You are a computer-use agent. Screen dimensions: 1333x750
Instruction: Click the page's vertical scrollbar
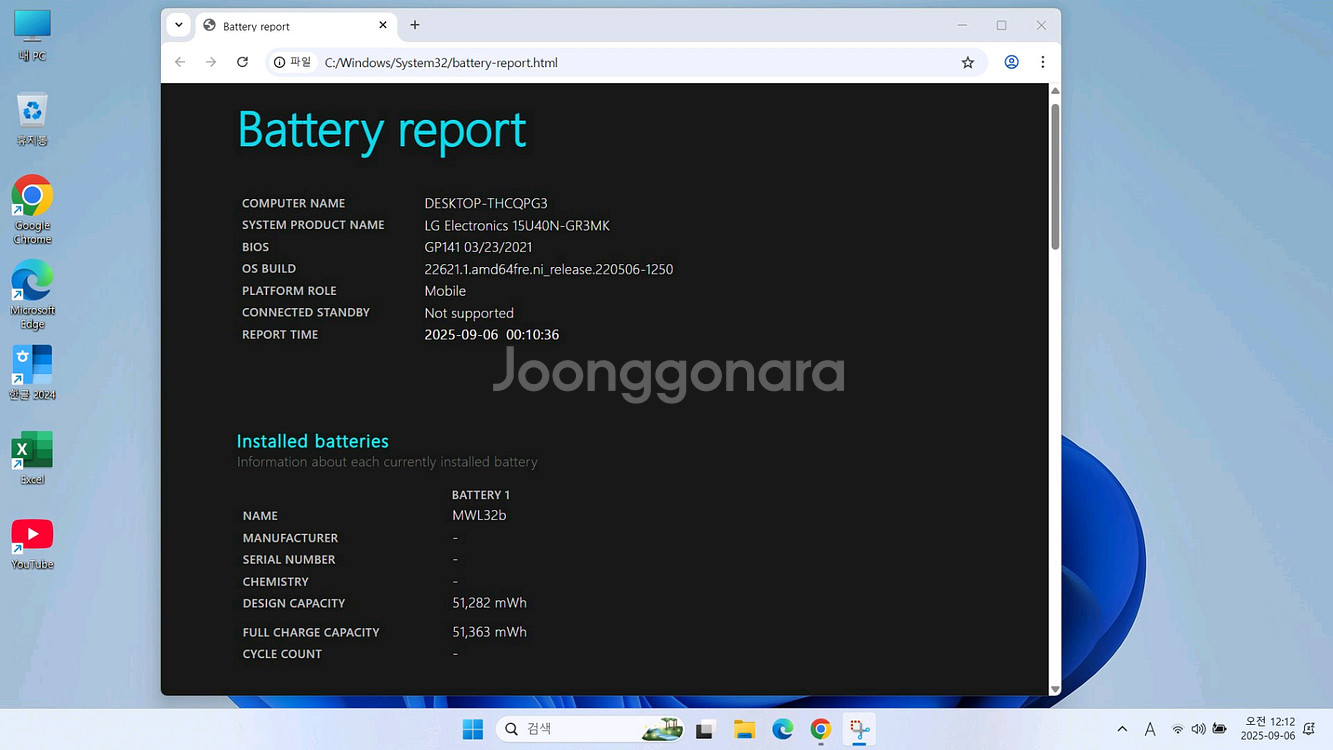(1054, 177)
